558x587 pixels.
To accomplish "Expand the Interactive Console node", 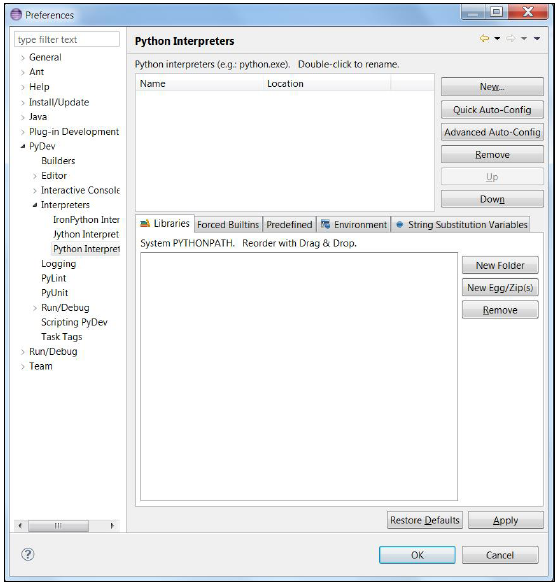I will click(x=35, y=191).
